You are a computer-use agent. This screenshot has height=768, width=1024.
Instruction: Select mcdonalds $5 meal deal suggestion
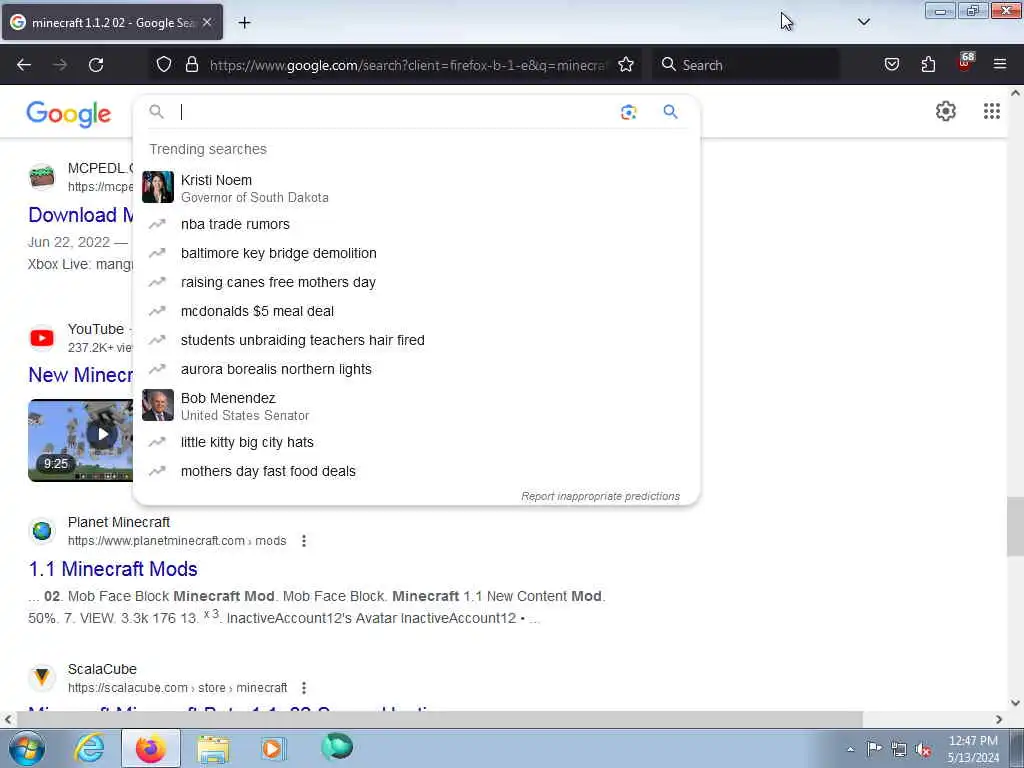[x=416, y=312]
